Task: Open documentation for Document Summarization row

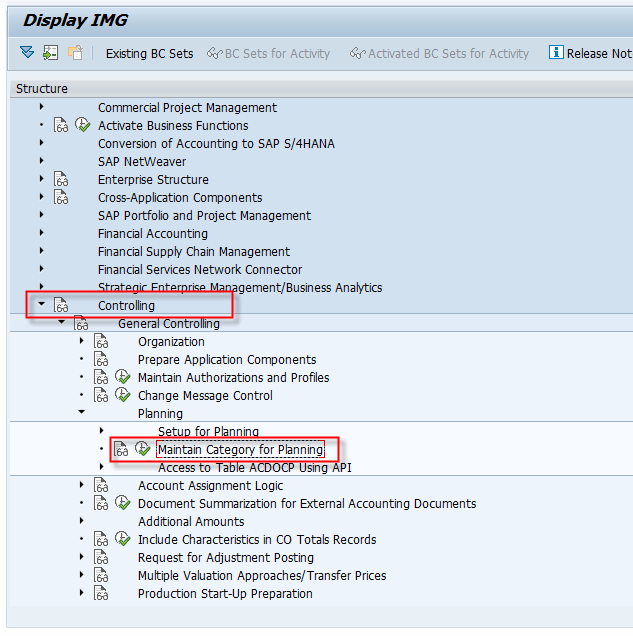Action: pyautogui.click(x=101, y=503)
